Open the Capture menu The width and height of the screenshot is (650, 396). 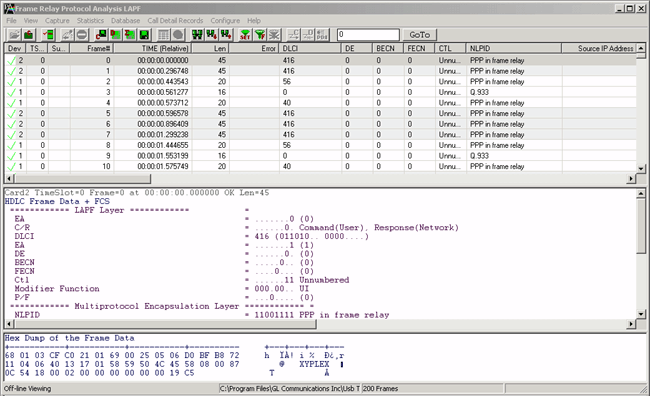click(x=57, y=20)
